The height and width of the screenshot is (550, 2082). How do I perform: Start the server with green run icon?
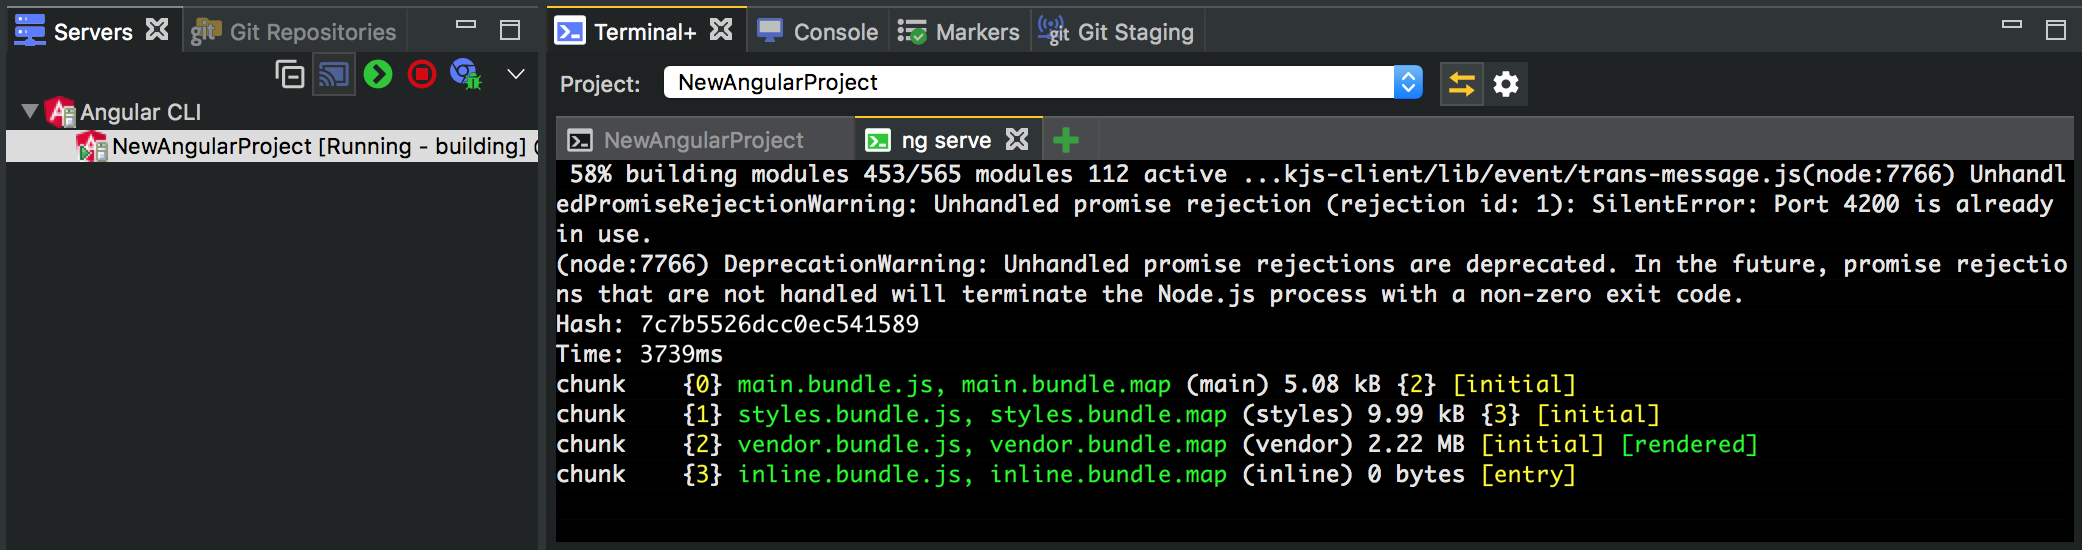pos(378,74)
